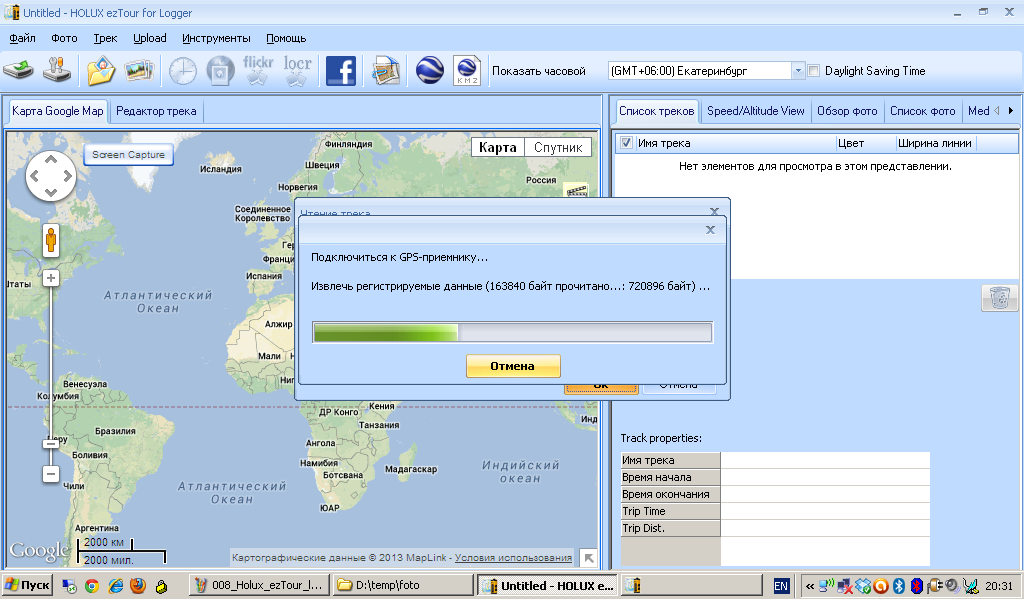Viewport: 1024px width, 600px height.
Task: Click the Trip Dist. value field
Action: coord(825,528)
